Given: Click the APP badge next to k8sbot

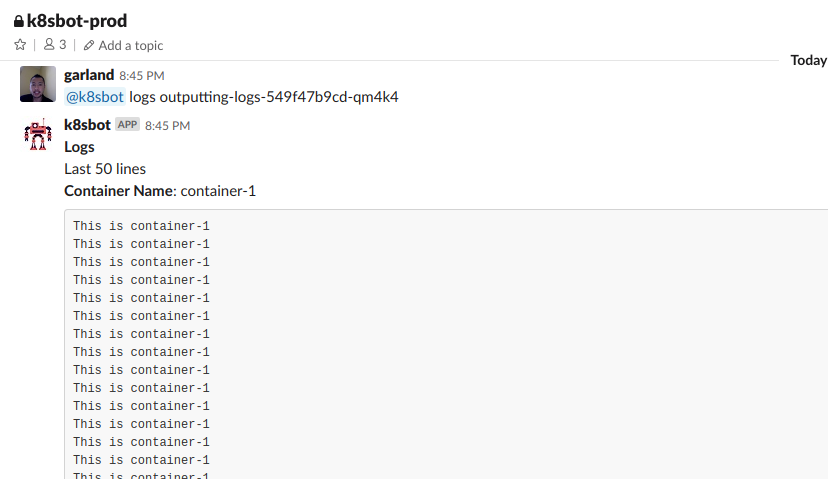Looking at the screenshot, I should pos(127,125).
